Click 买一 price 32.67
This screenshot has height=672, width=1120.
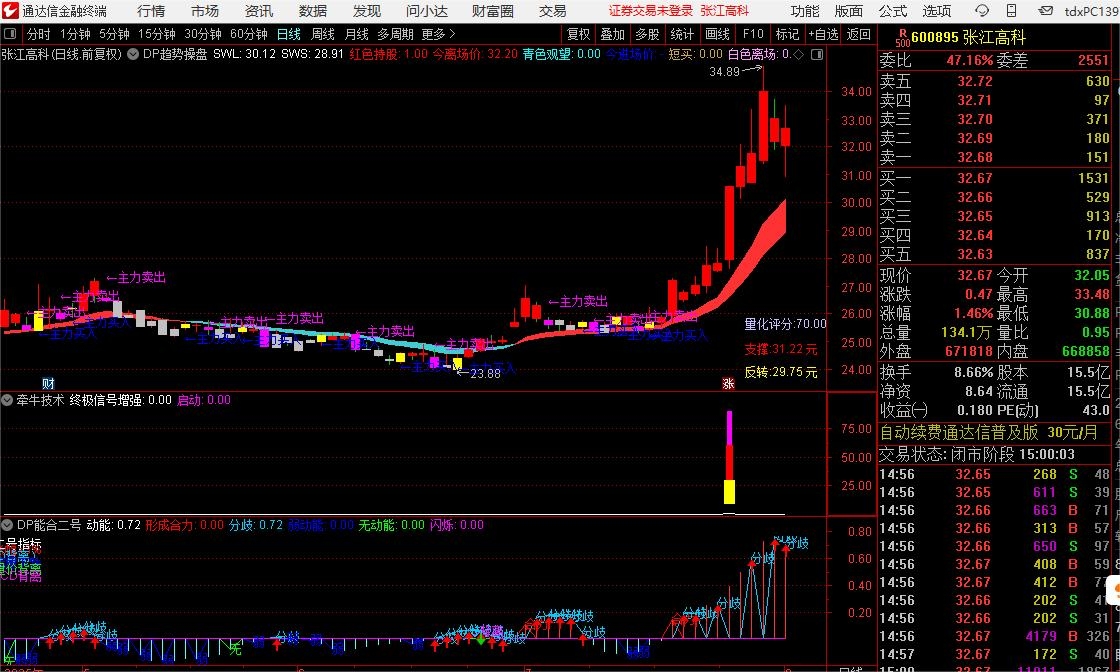point(974,178)
